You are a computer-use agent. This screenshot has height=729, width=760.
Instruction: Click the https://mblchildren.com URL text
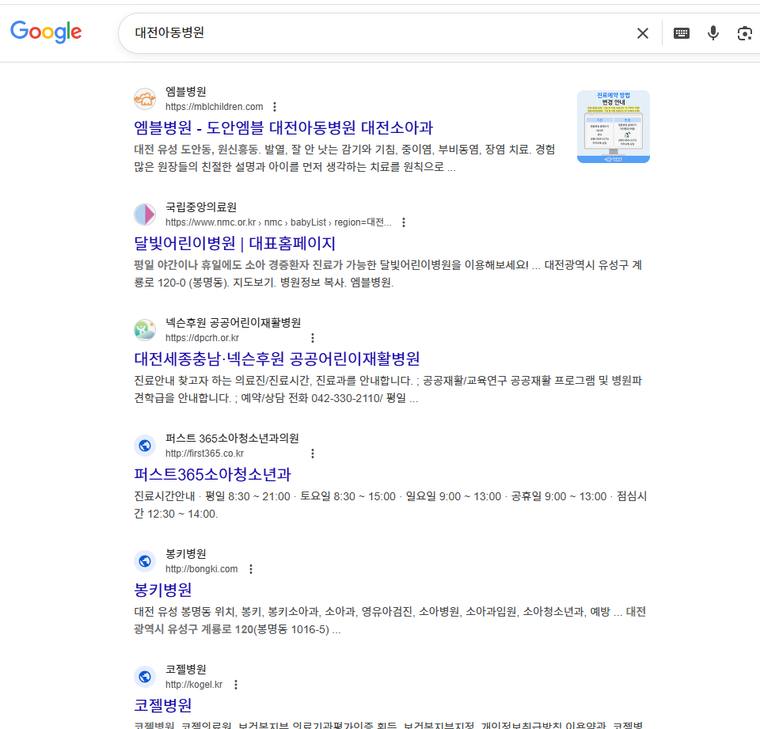pyautogui.click(x=214, y=107)
